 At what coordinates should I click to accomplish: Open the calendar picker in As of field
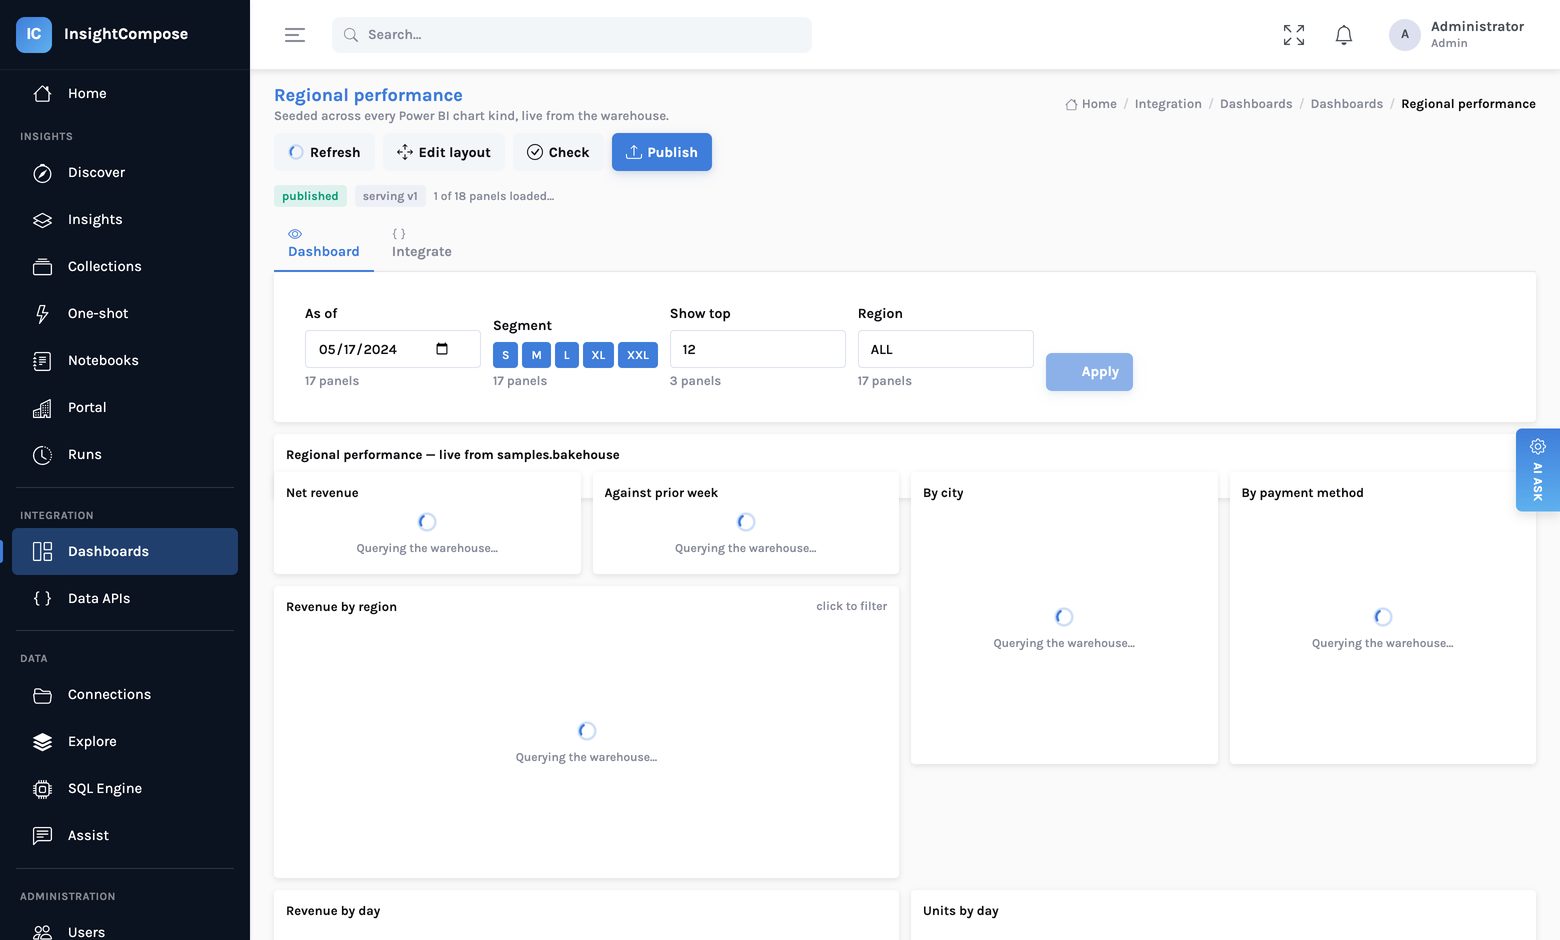click(x=442, y=349)
